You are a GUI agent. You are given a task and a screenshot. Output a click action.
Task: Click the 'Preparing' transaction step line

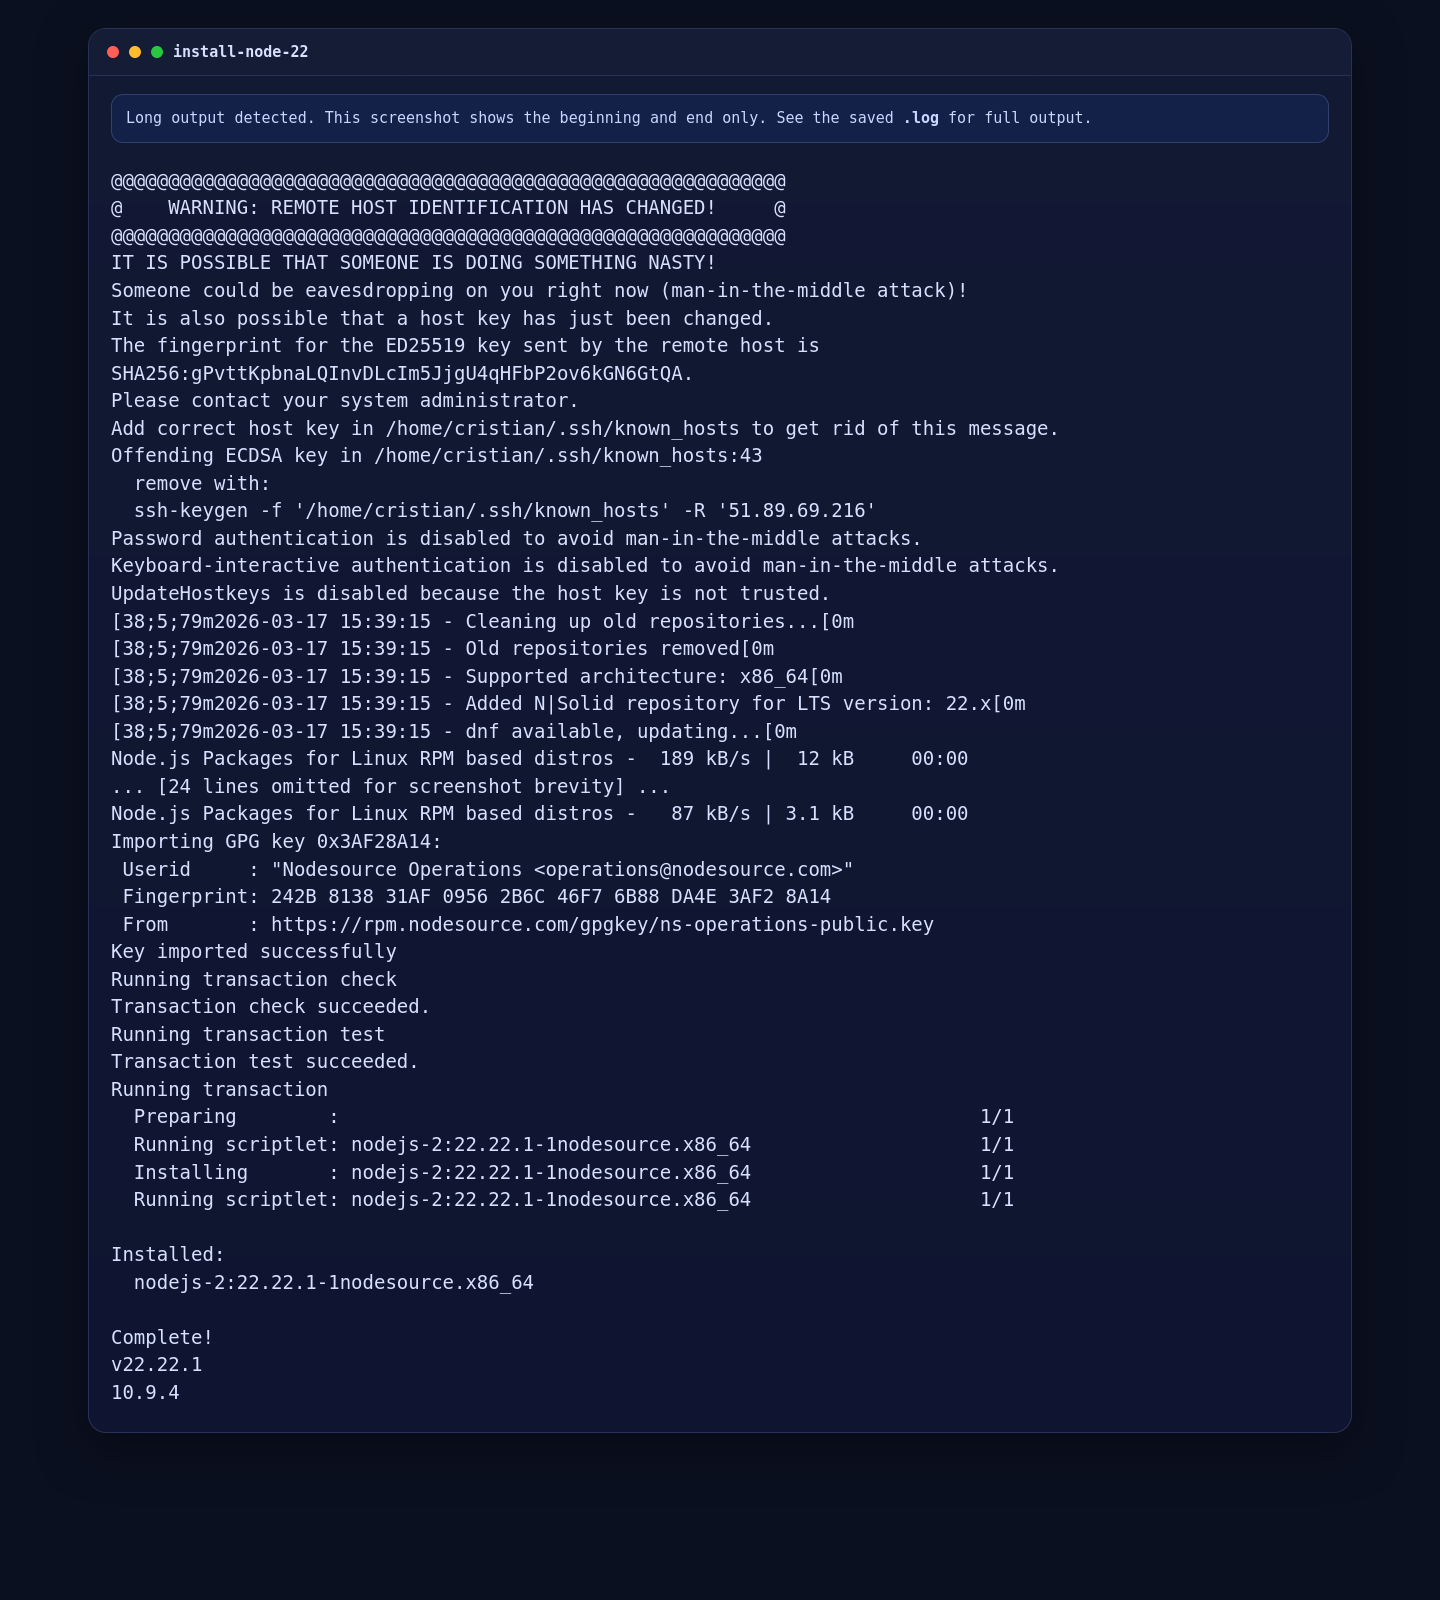pyautogui.click(x=574, y=1117)
